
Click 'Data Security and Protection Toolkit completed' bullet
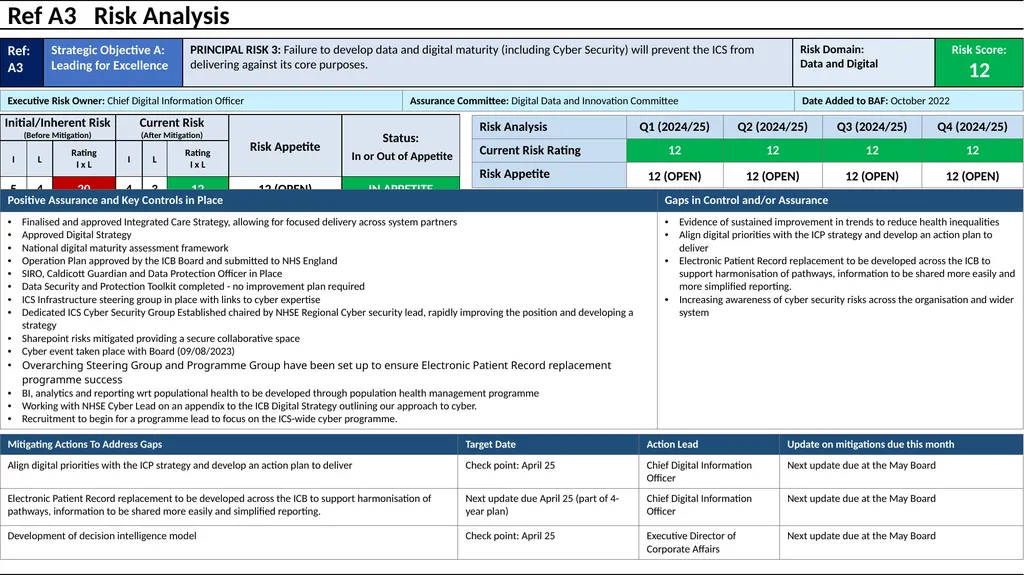(x=193, y=286)
